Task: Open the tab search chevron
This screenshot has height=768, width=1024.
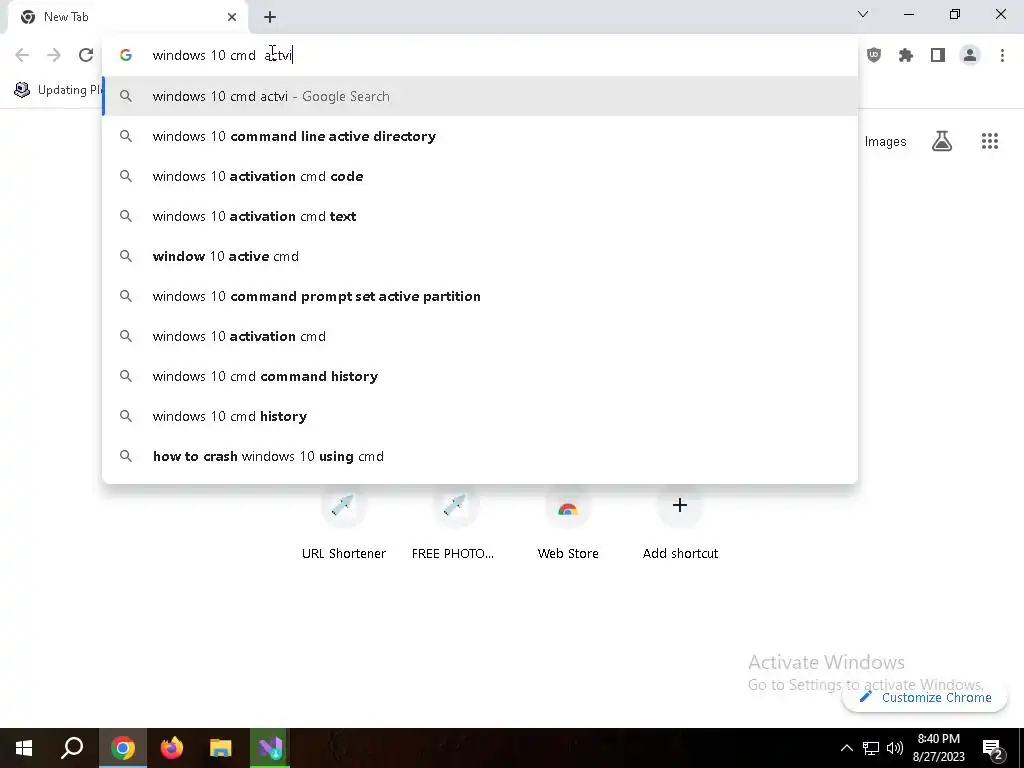Action: [863, 14]
